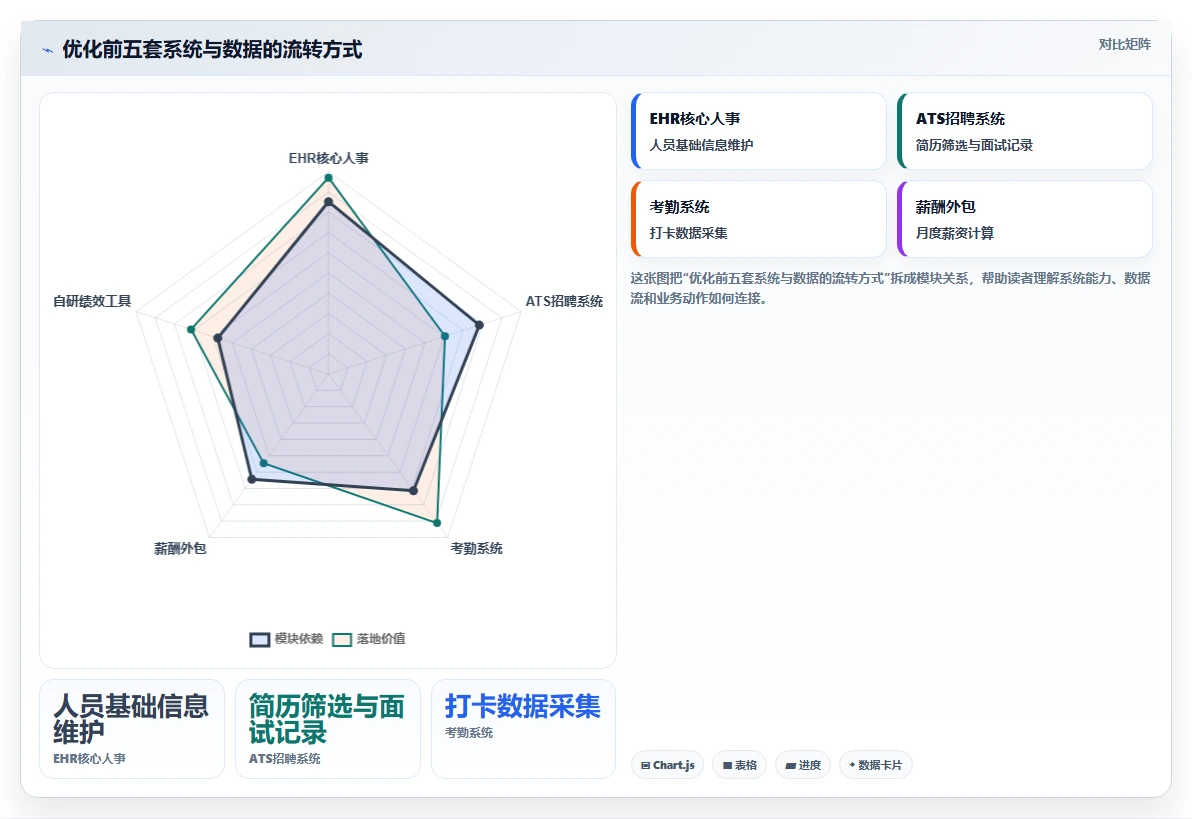Click the teal data point at EHR核心人事 vertex
The image size is (1192, 819).
[328, 178]
